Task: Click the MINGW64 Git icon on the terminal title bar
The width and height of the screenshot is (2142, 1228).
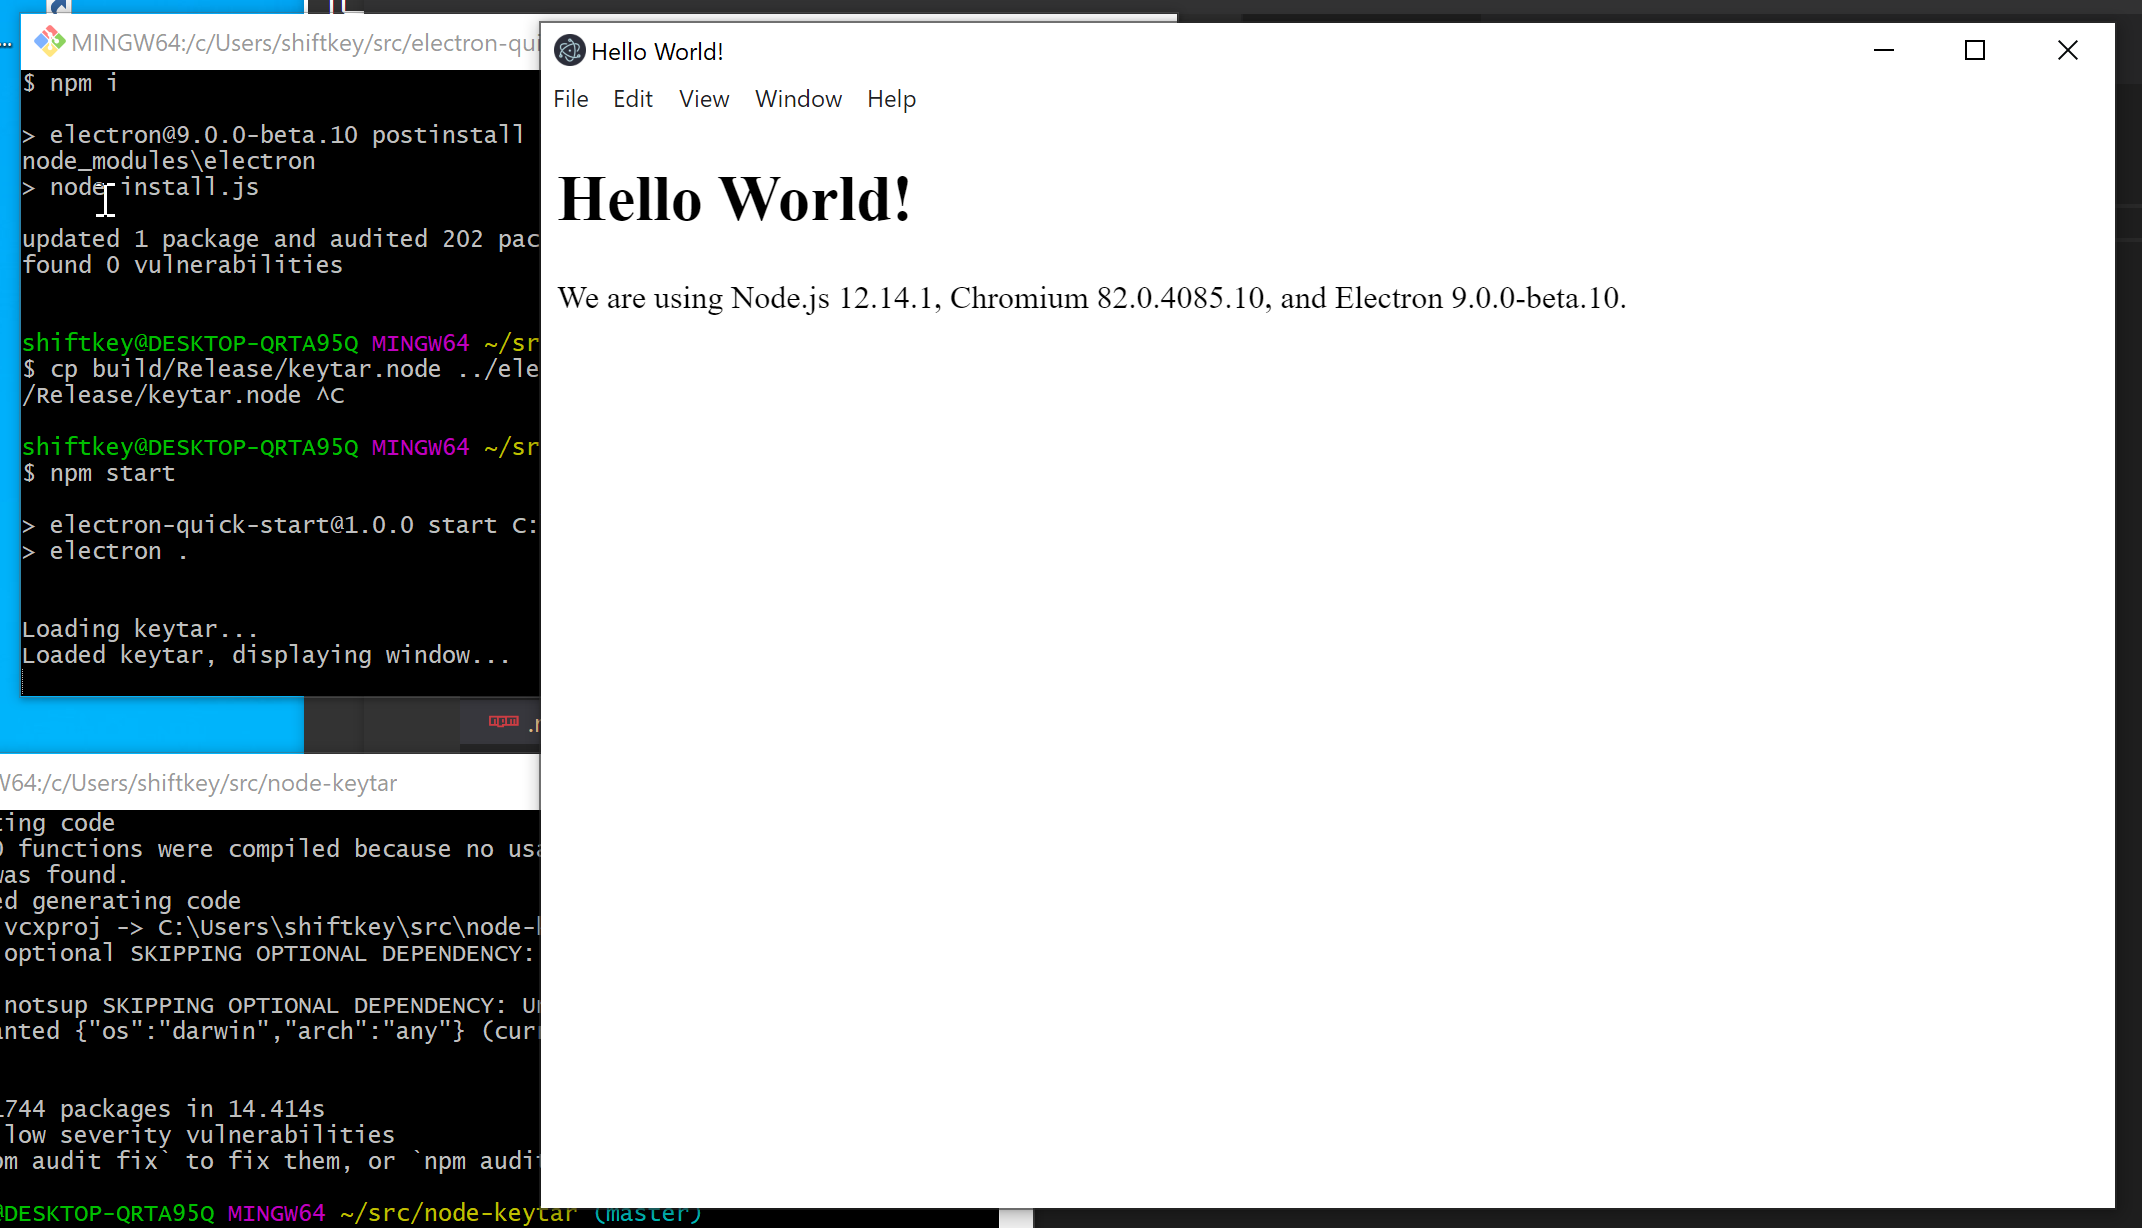Action: pos(48,41)
